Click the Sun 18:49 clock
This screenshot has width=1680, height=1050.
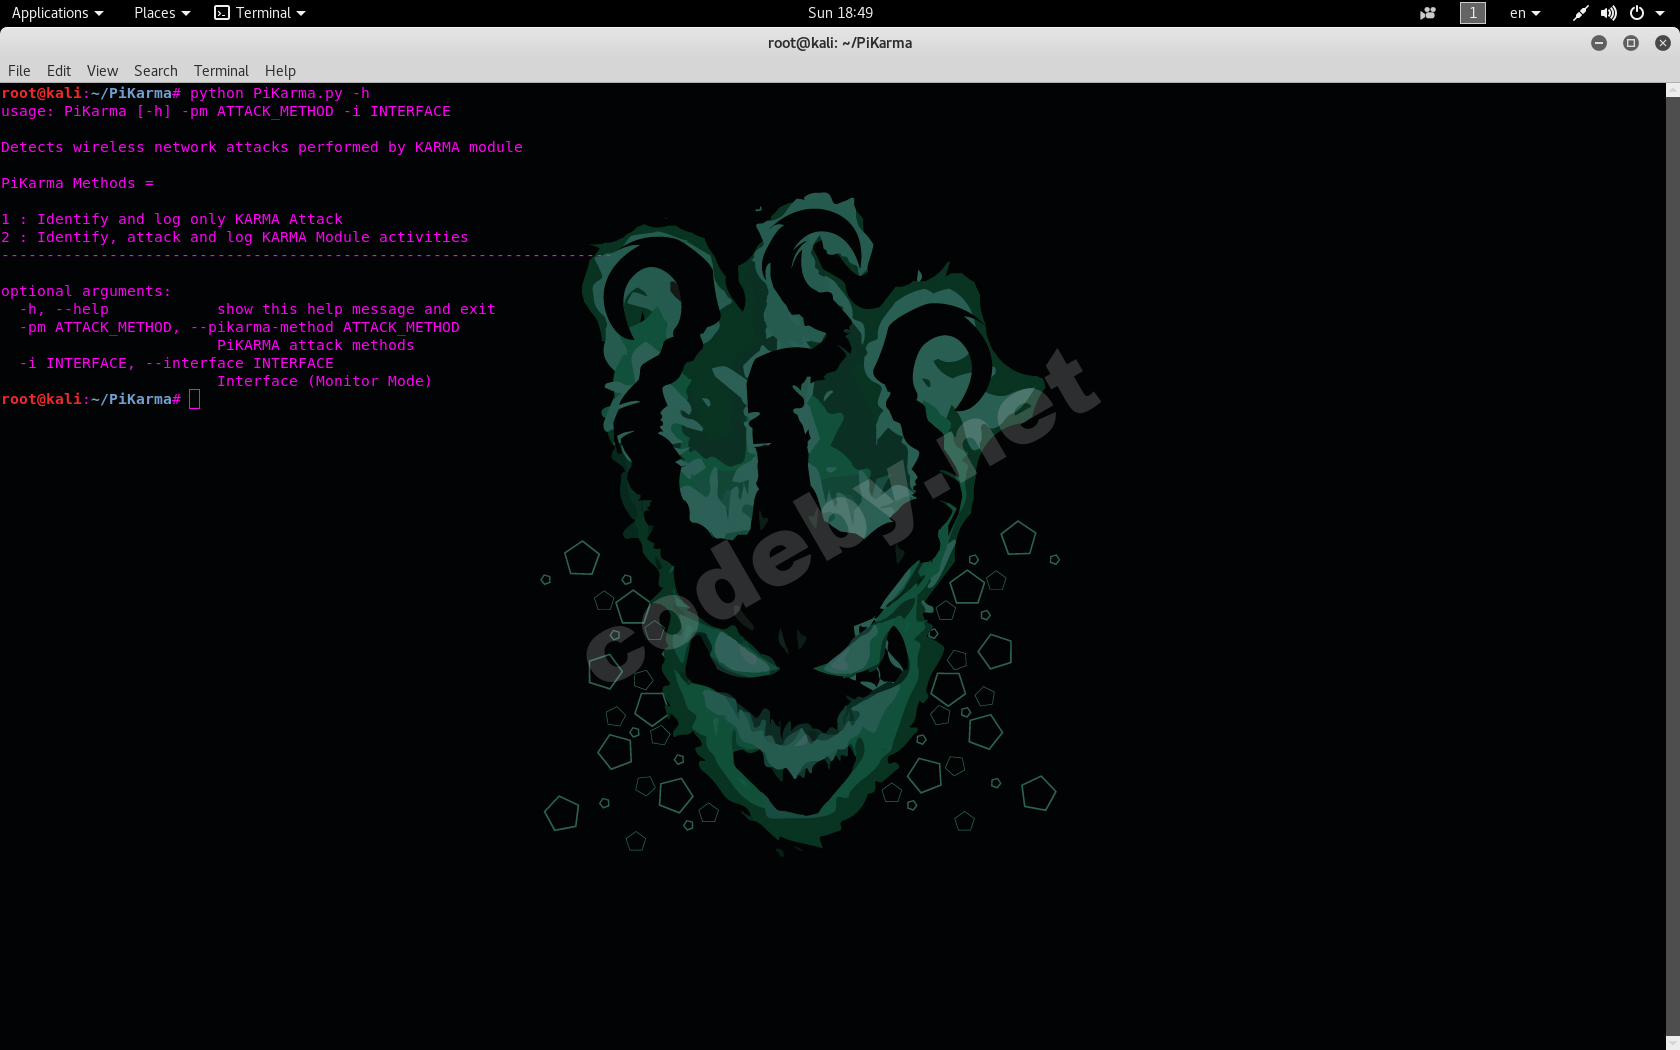click(840, 13)
